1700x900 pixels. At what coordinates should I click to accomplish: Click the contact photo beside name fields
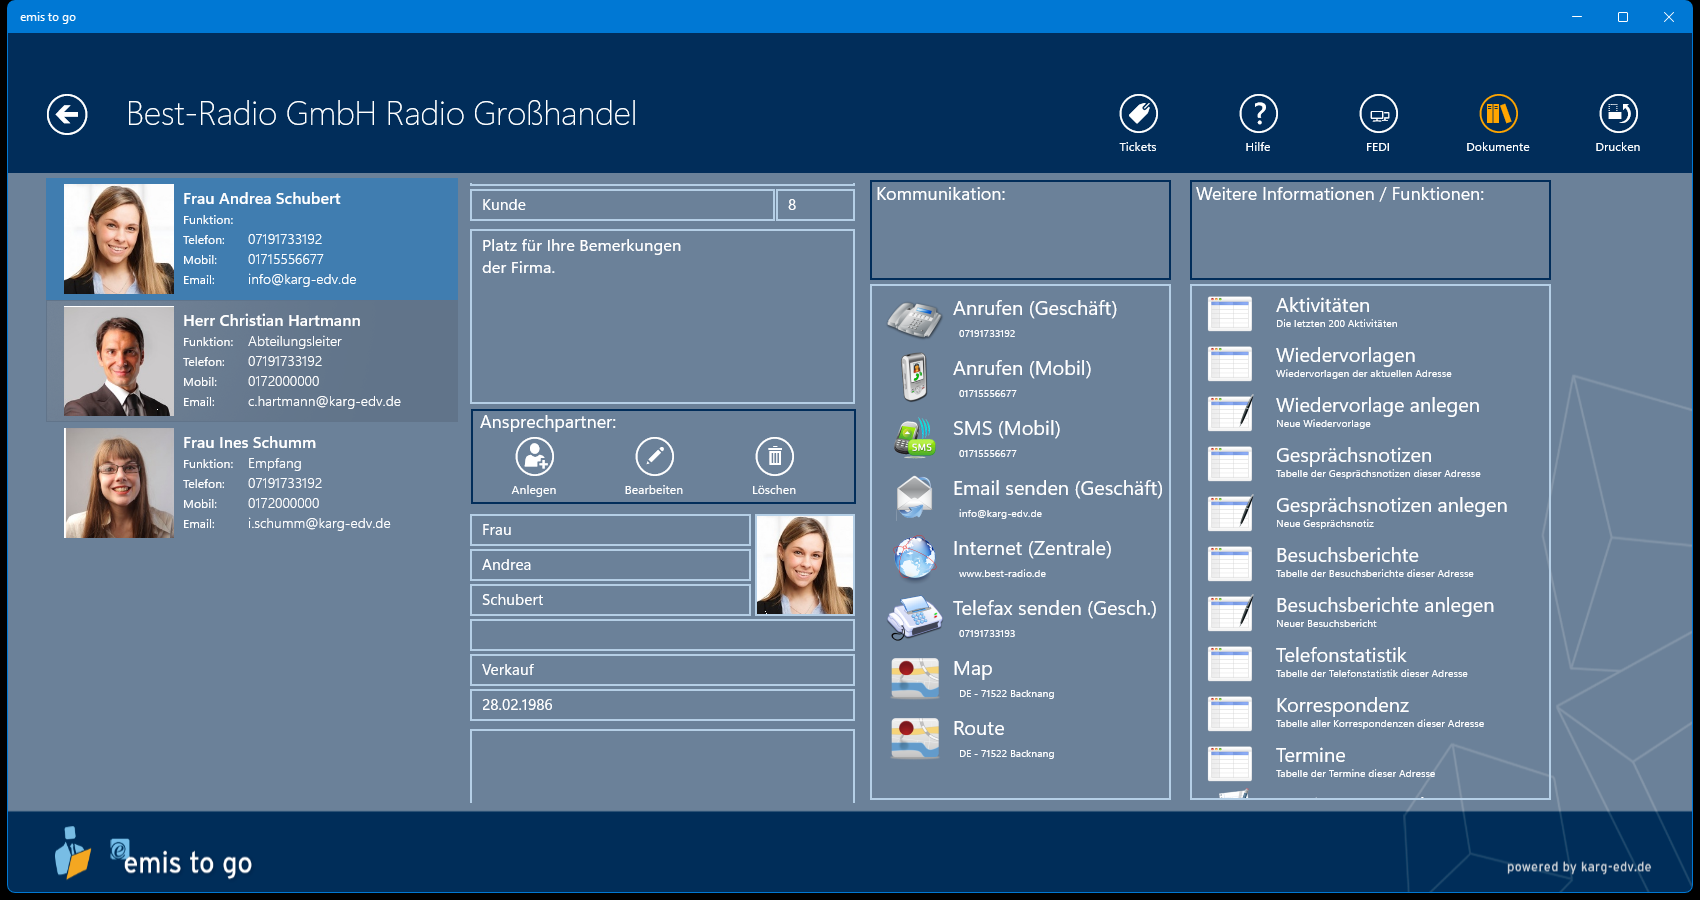[805, 565]
